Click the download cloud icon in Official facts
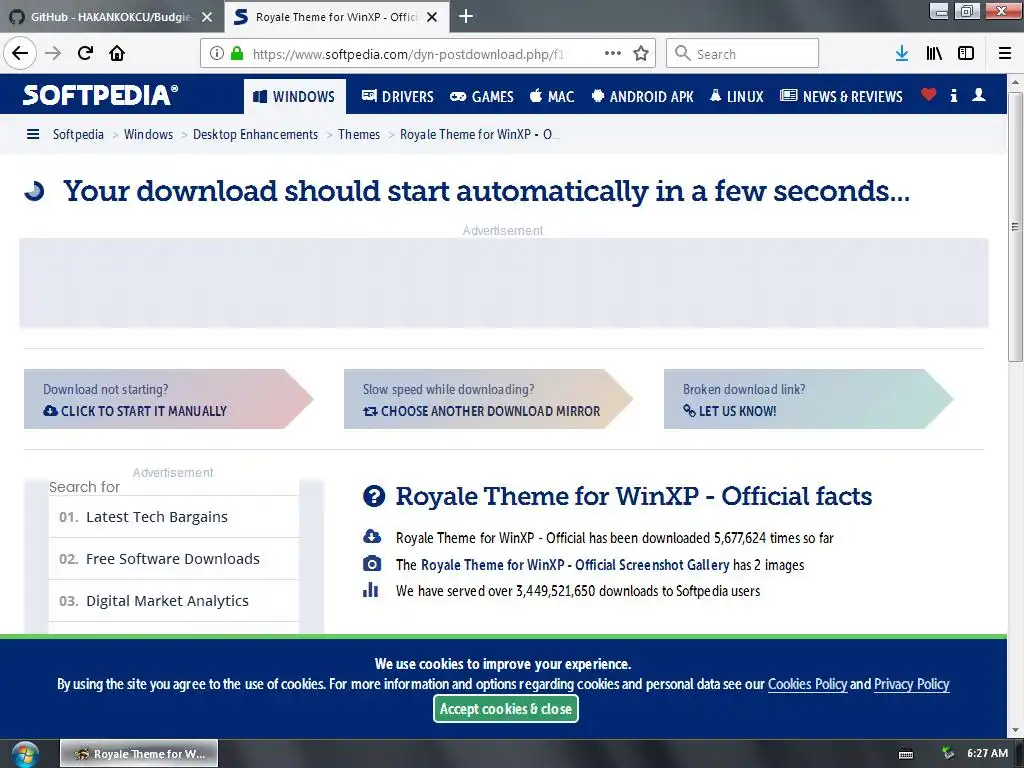The width and height of the screenshot is (1024, 768). tap(372, 537)
